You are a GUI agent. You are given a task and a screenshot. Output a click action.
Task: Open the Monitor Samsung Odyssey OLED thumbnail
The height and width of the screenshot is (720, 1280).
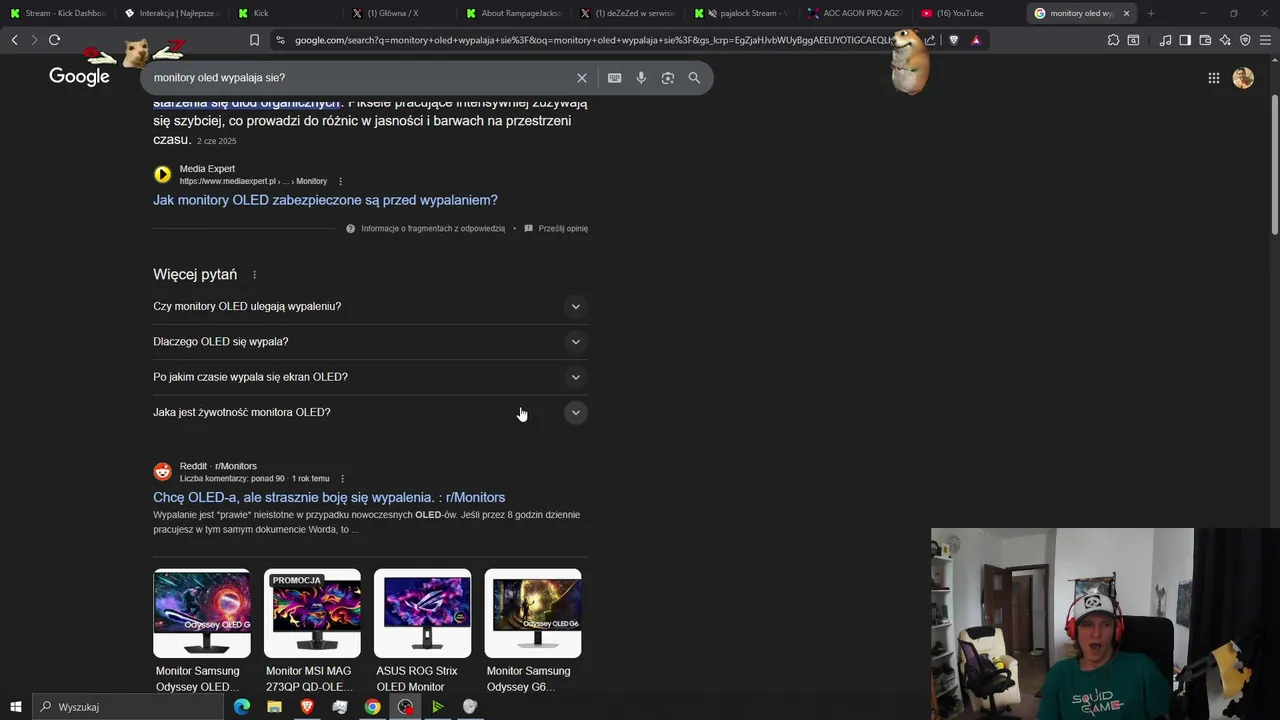click(x=202, y=613)
